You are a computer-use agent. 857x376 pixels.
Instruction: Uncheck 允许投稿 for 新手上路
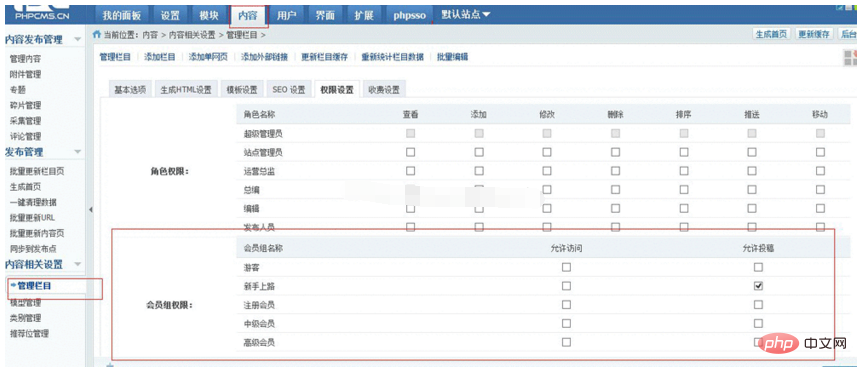point(758,286)
